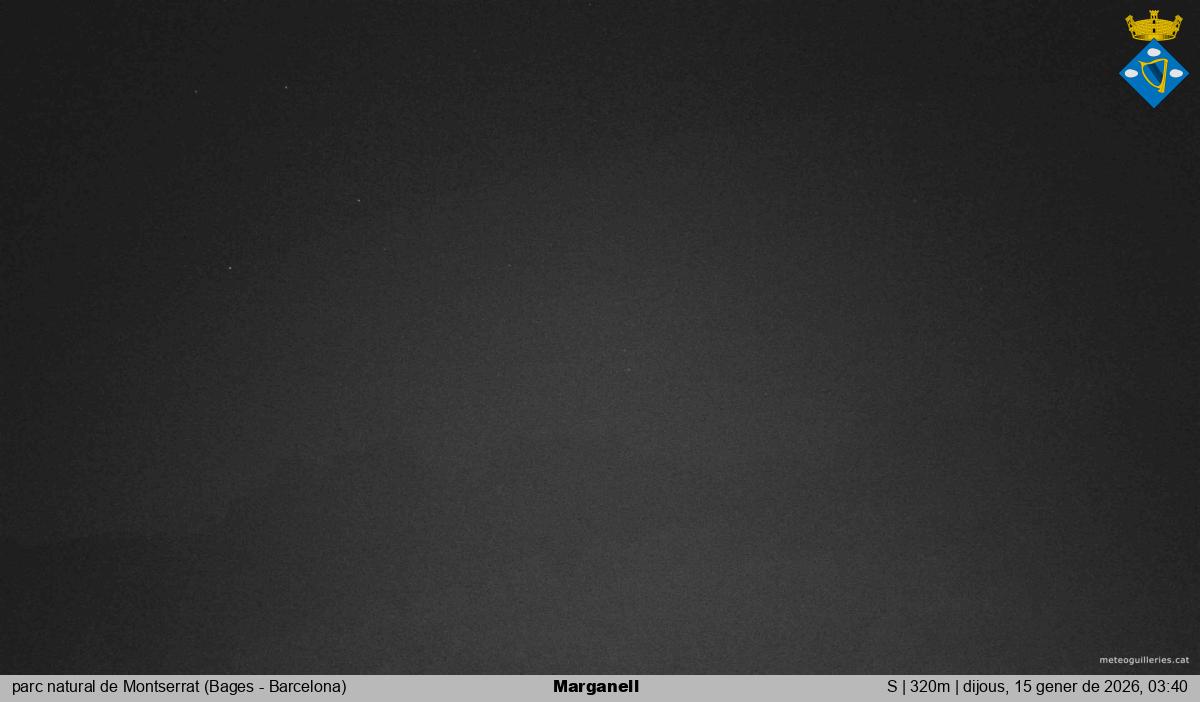This screenshot has height=702, width=1200.
Task: Click the 03:40 capture time
Action: pos(1168,687)
